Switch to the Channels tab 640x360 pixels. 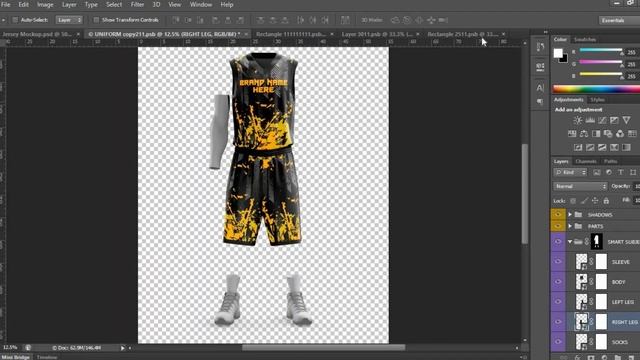click(586, 161)
